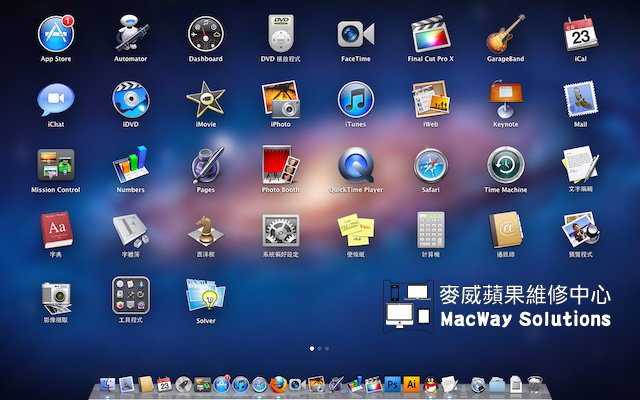Image resolution: width=640 pixels, height=400 pixels.
Task: Open Pages ink pen in the Dock
Action: click(336, 384)
